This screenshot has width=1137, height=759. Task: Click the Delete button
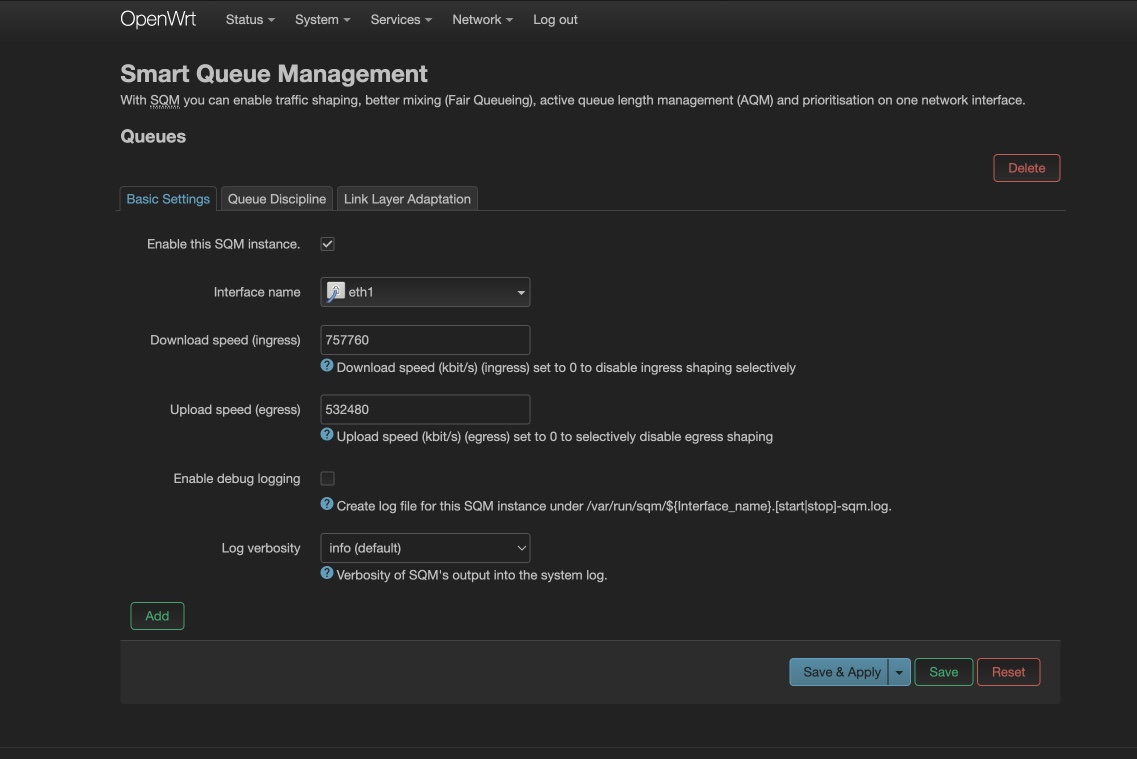1026,168
